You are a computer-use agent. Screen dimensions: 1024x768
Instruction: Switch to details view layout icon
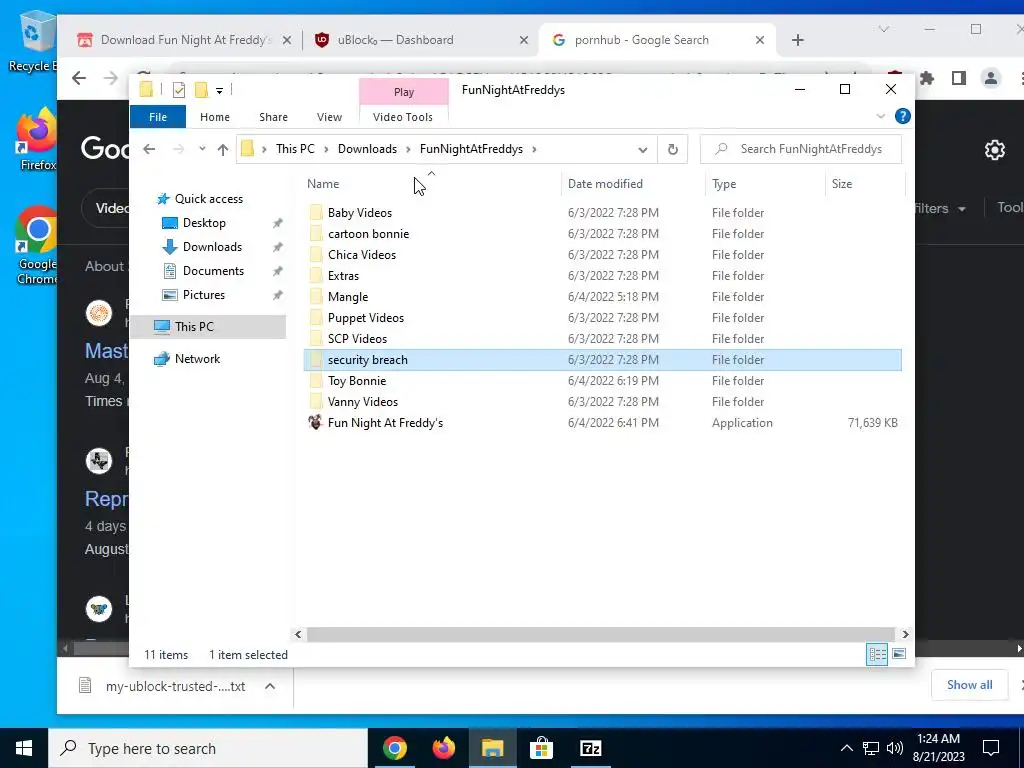[877, 654]
